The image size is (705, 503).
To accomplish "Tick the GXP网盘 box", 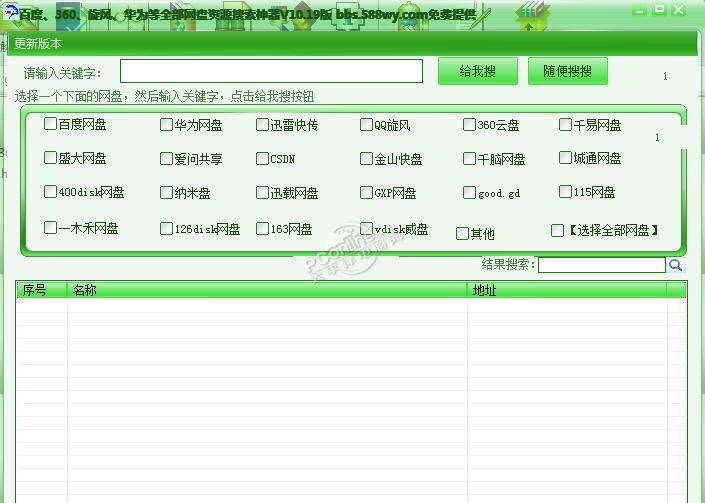I will pos(366,192).
